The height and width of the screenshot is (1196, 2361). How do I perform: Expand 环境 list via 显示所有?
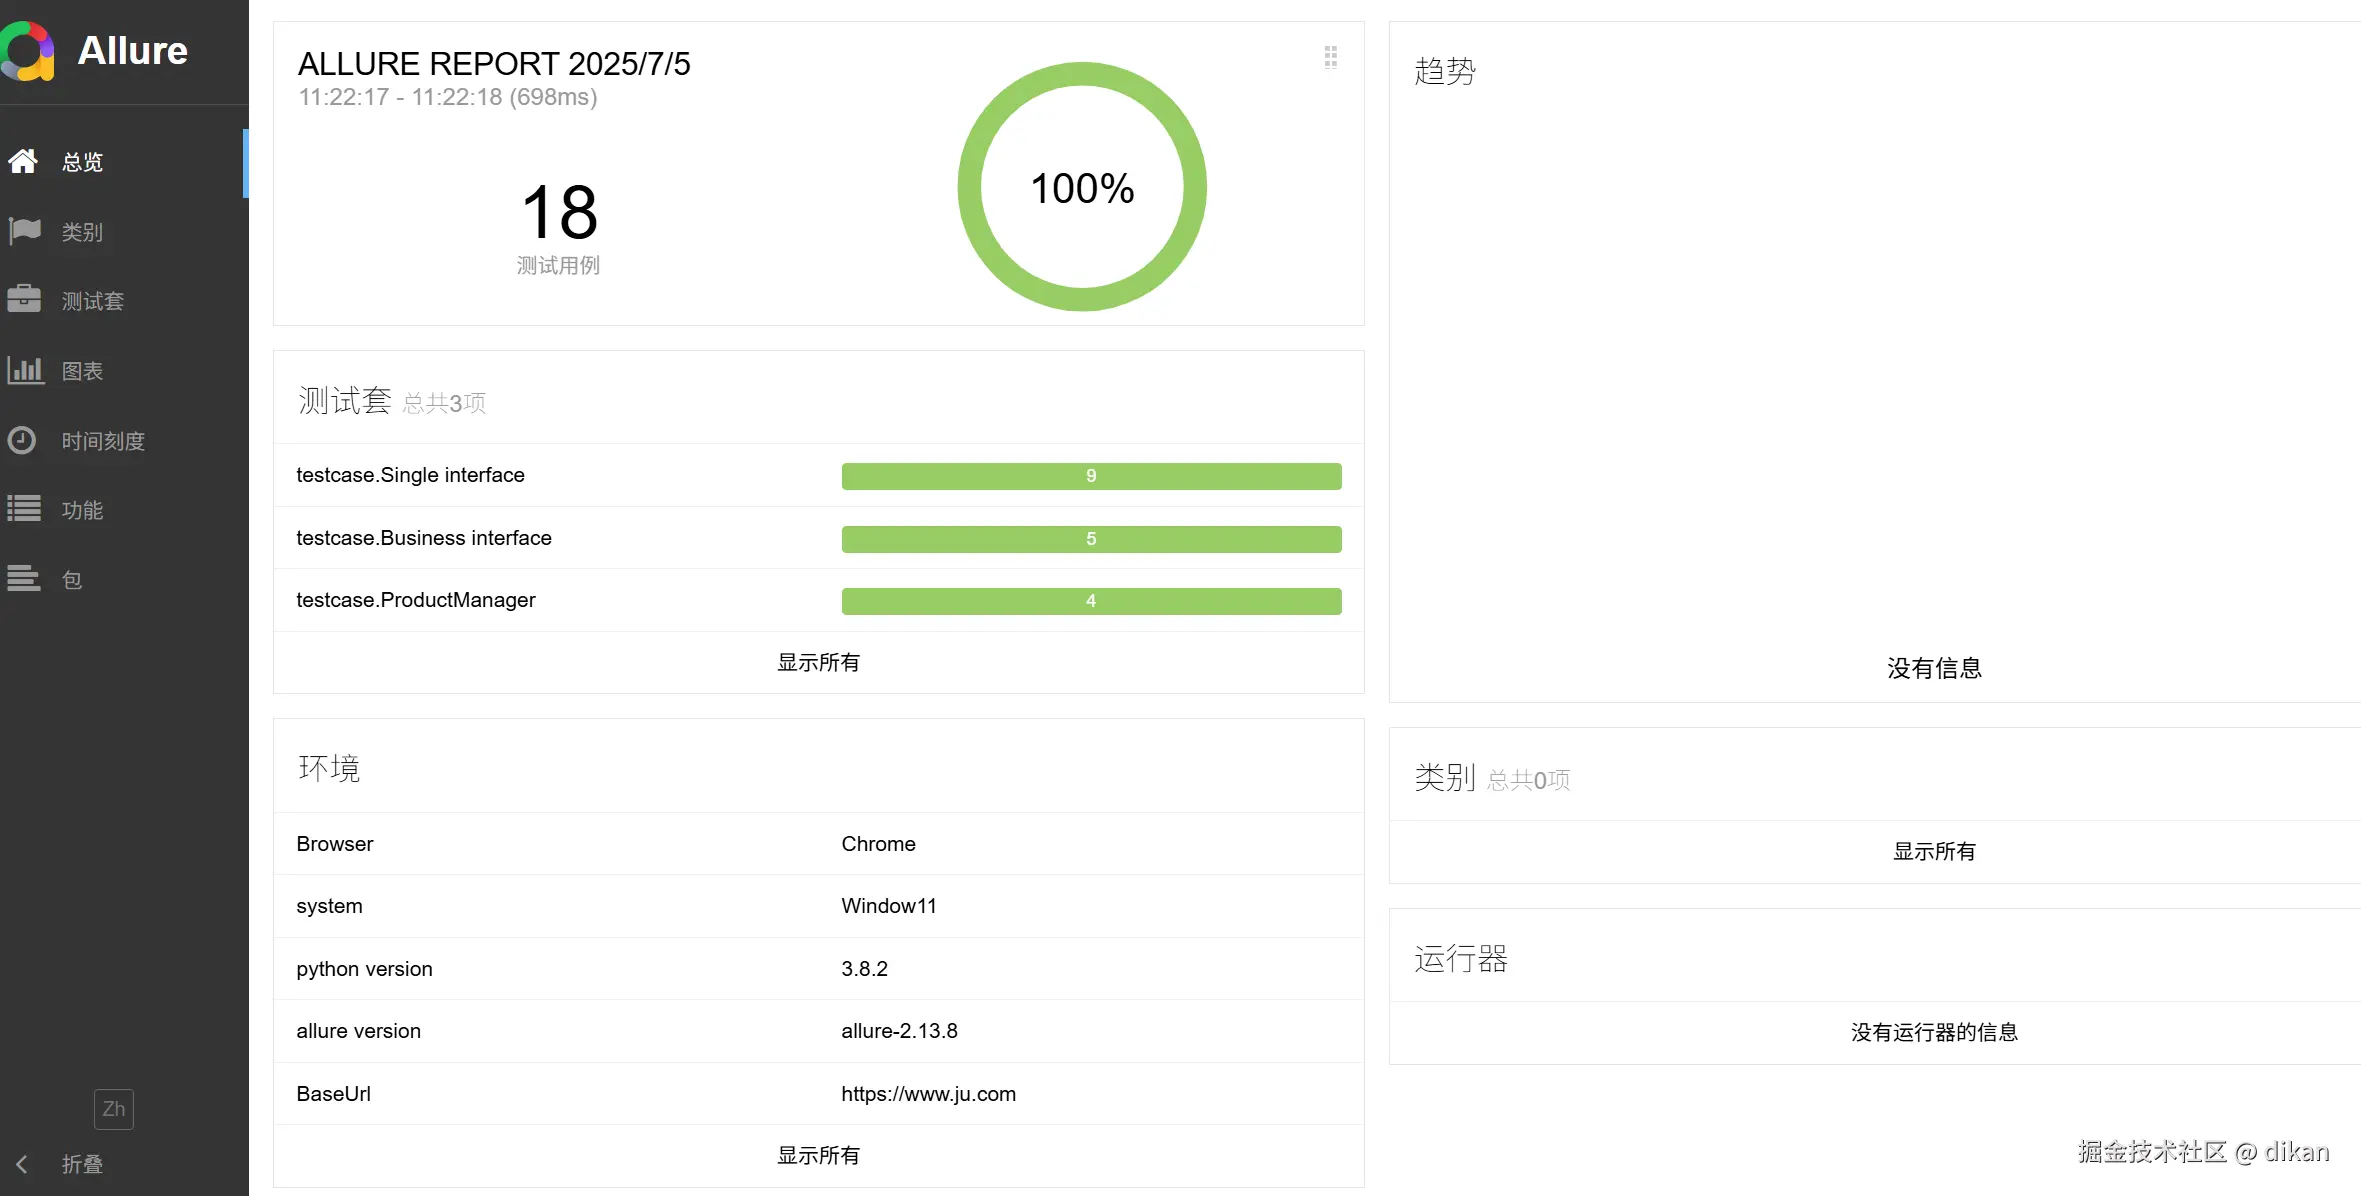click(818, 1155)
